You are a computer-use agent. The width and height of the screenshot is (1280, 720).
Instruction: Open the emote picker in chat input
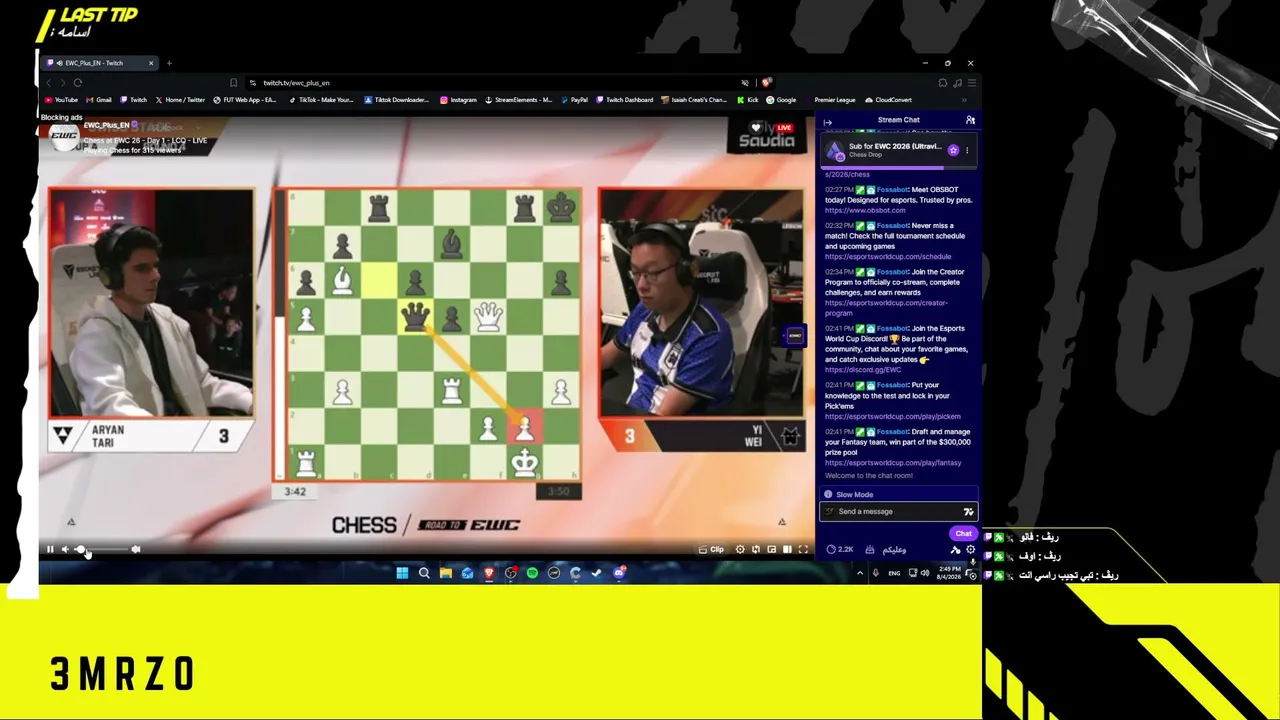click(x=968, y=512)
